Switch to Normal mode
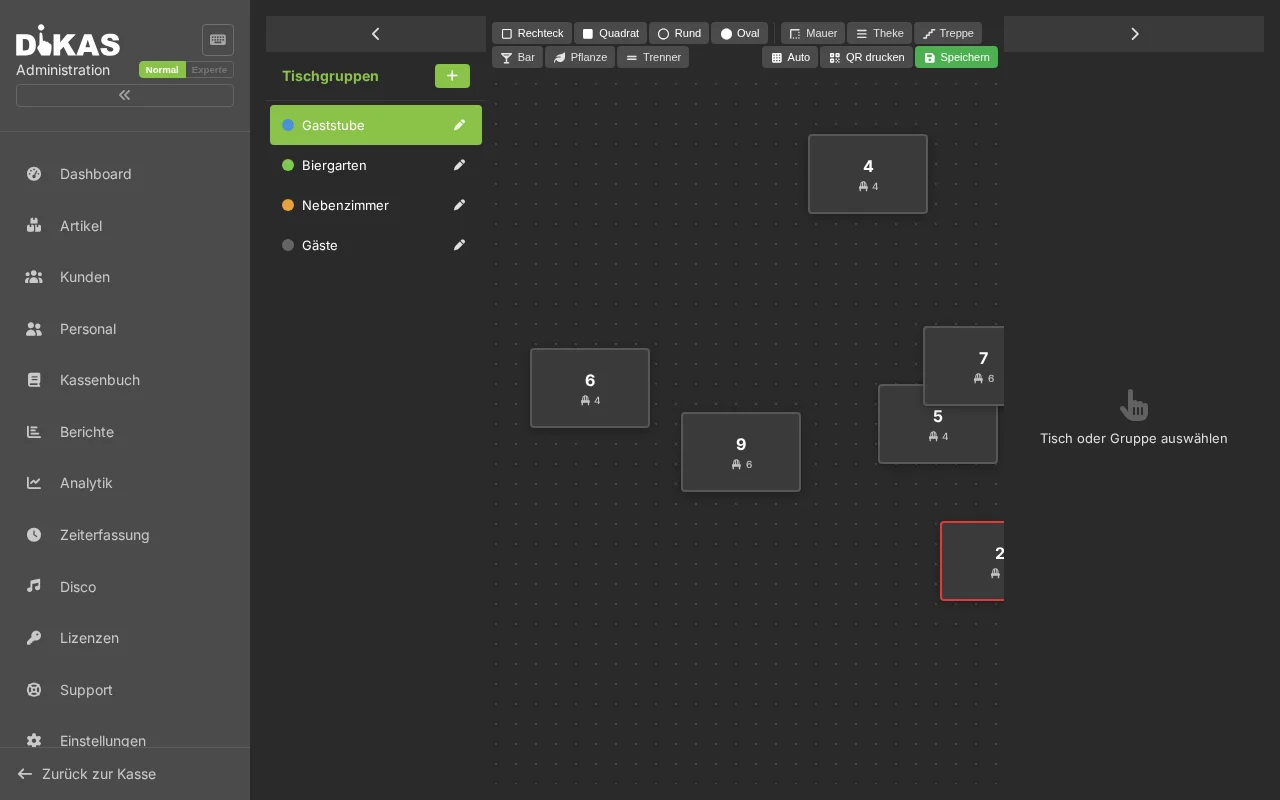Viewport: 1280px width, 800px height. point(162,70)
